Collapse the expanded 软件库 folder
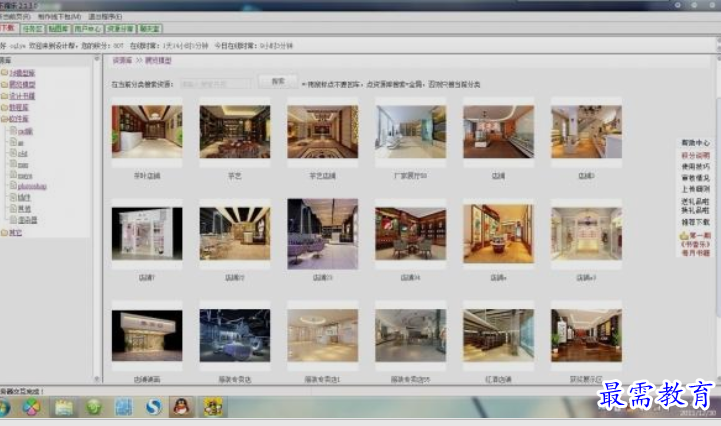Viewport: 721px width, 426px height. coord(18,119)
